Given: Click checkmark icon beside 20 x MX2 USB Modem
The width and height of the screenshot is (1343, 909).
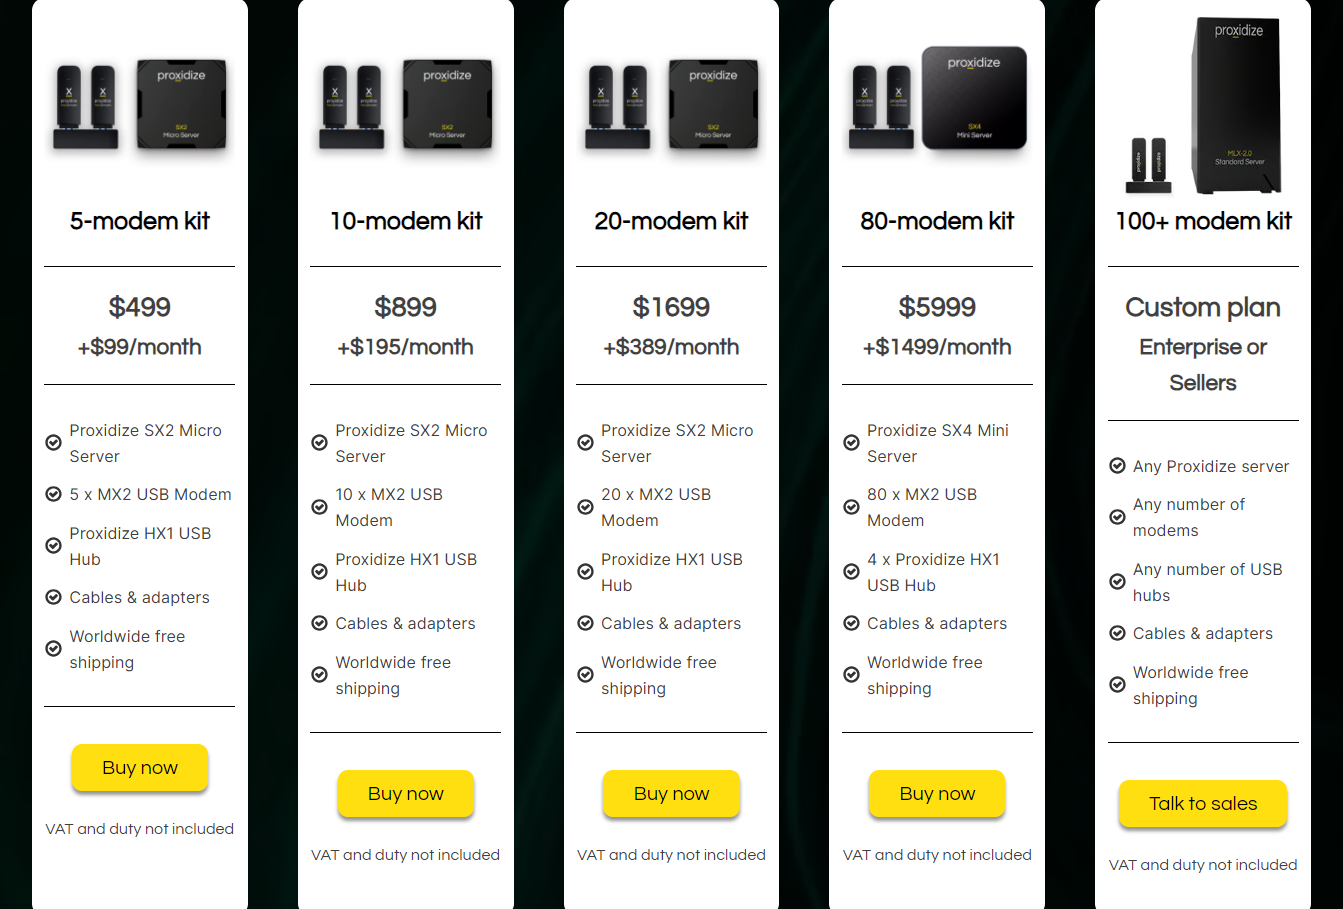Looking at the screenshot, I should [x=586, y=507].
